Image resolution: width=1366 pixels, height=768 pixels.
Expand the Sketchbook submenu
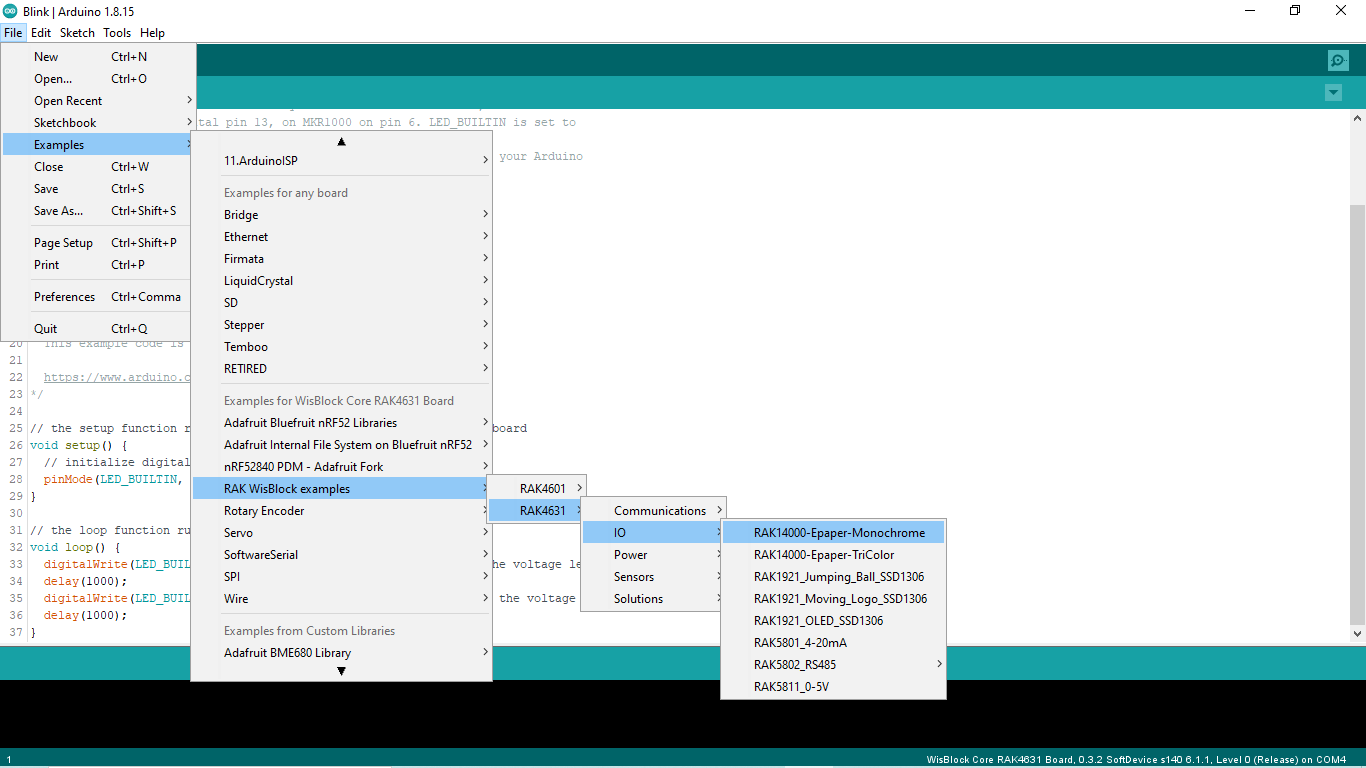point(98,123)
